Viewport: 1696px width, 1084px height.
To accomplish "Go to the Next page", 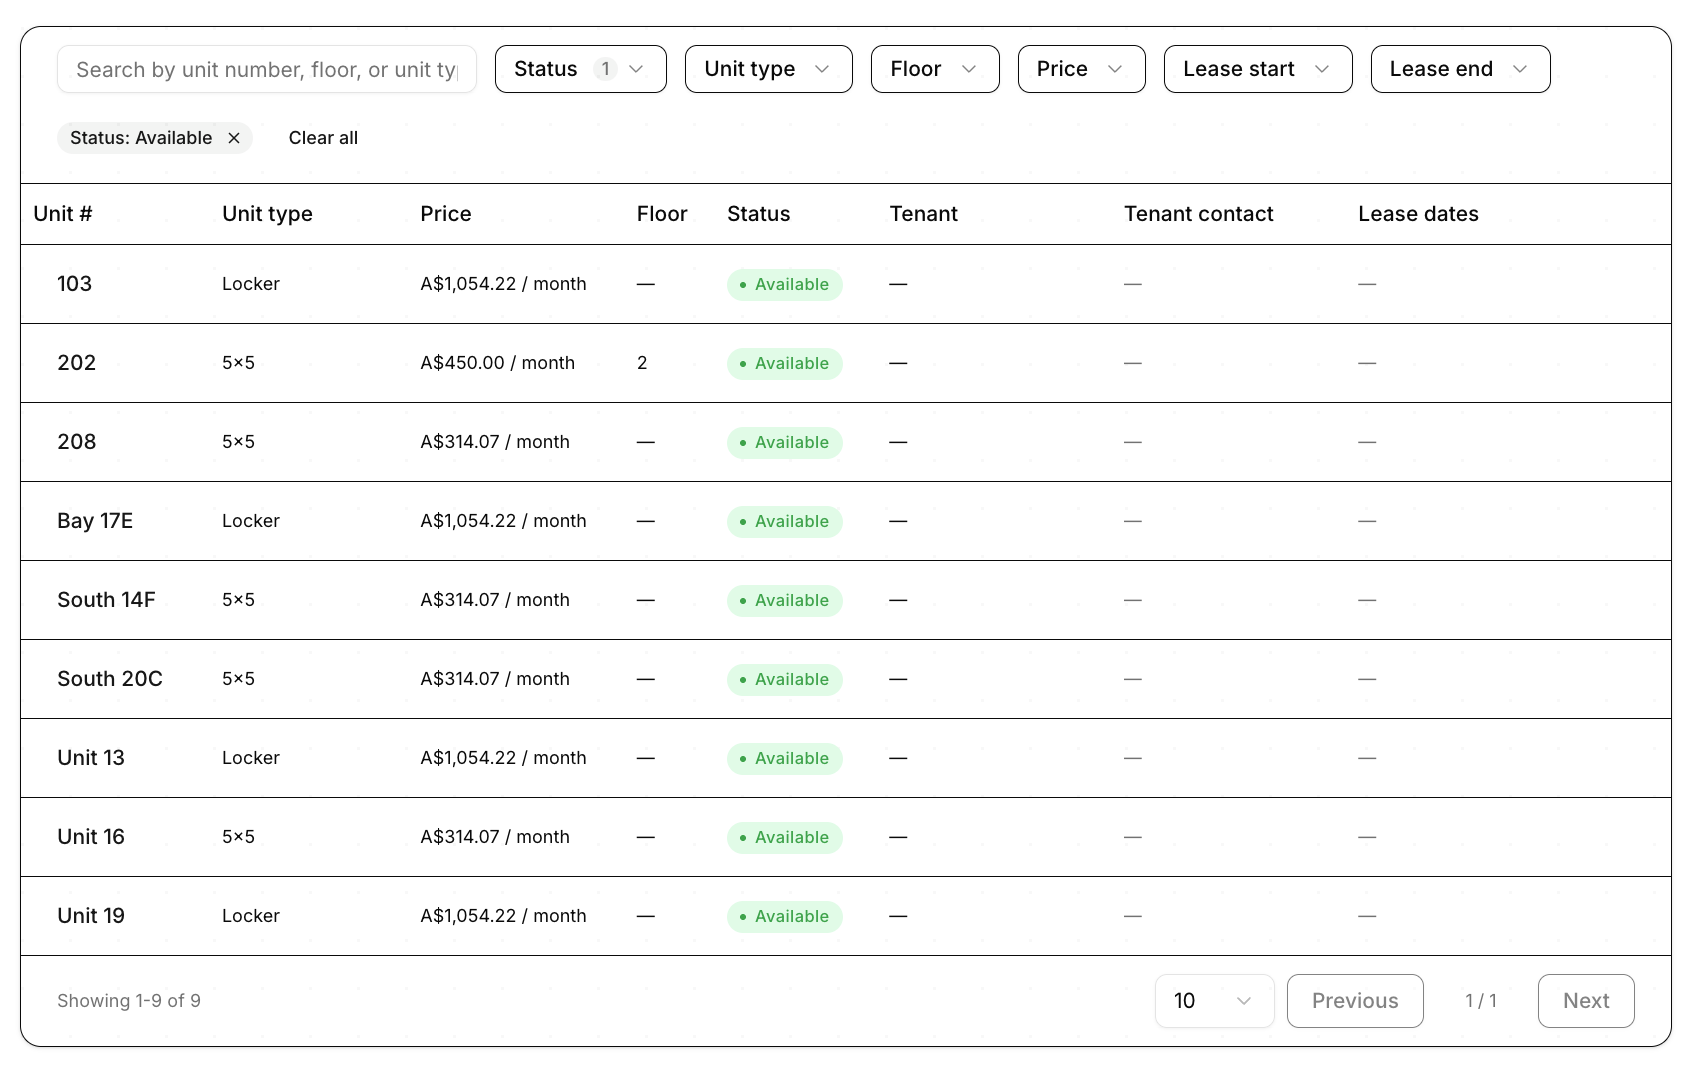I will [x=1585, y=1001].
